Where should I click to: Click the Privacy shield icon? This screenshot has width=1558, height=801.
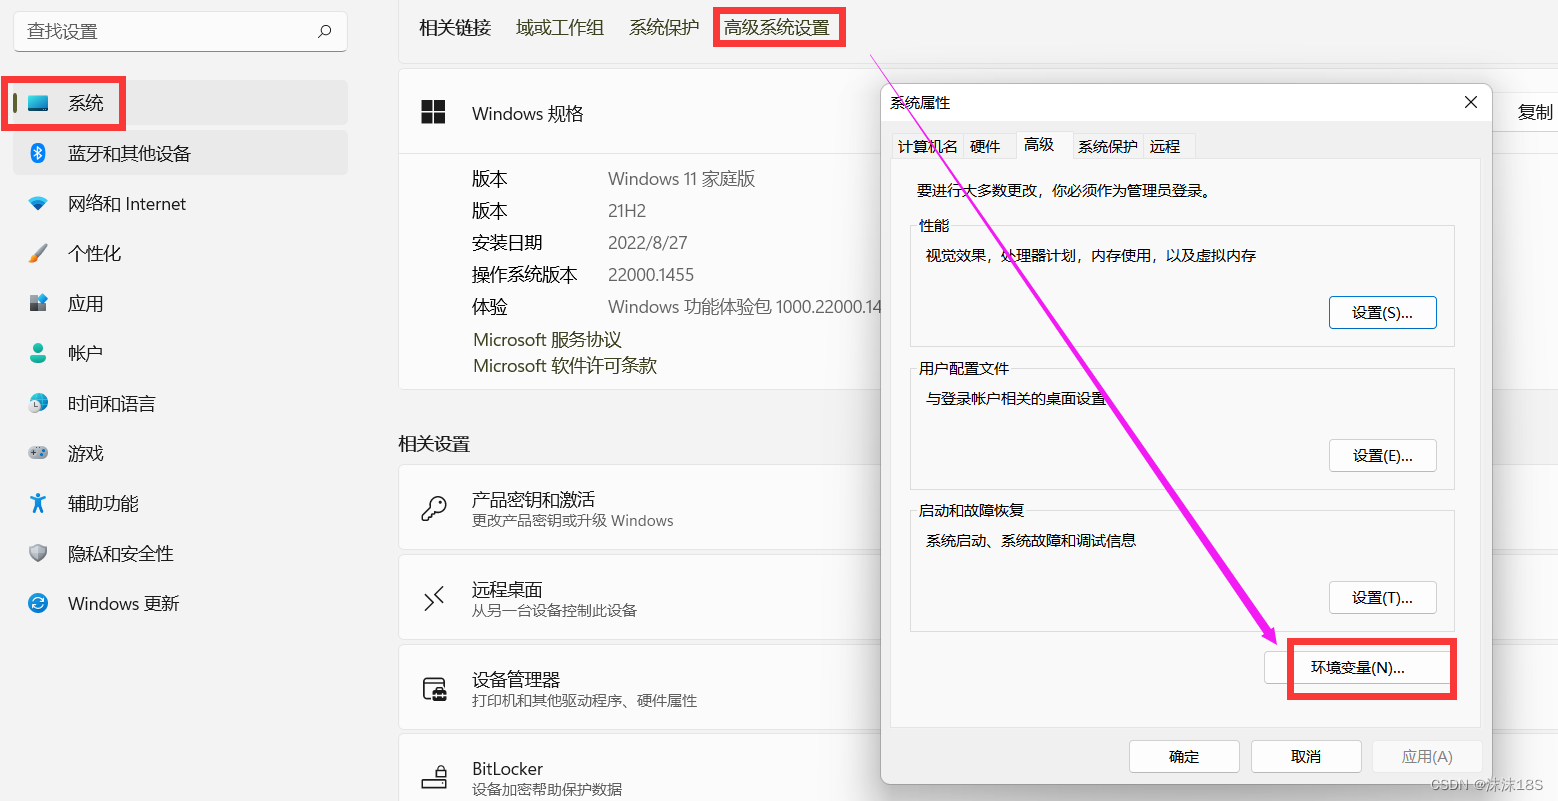38,553
